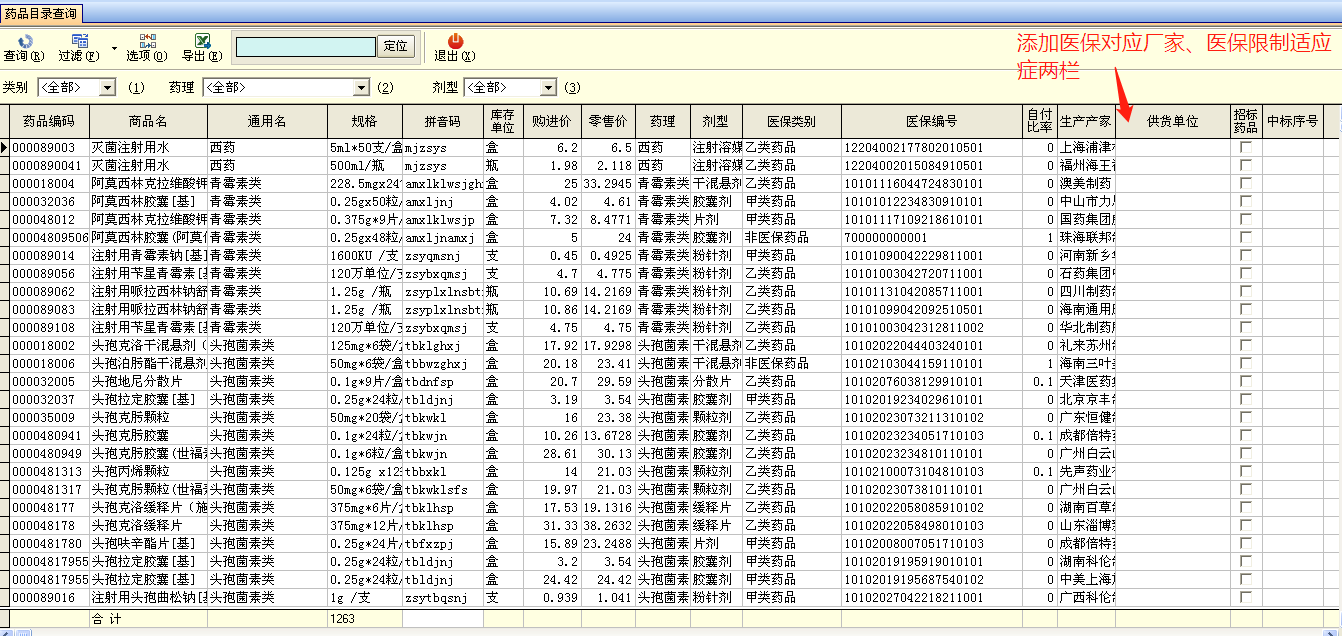The image size is (1342, 636).
Task: Tick 招标药品 checkbox for drug 000048012
Action: 1246,219
